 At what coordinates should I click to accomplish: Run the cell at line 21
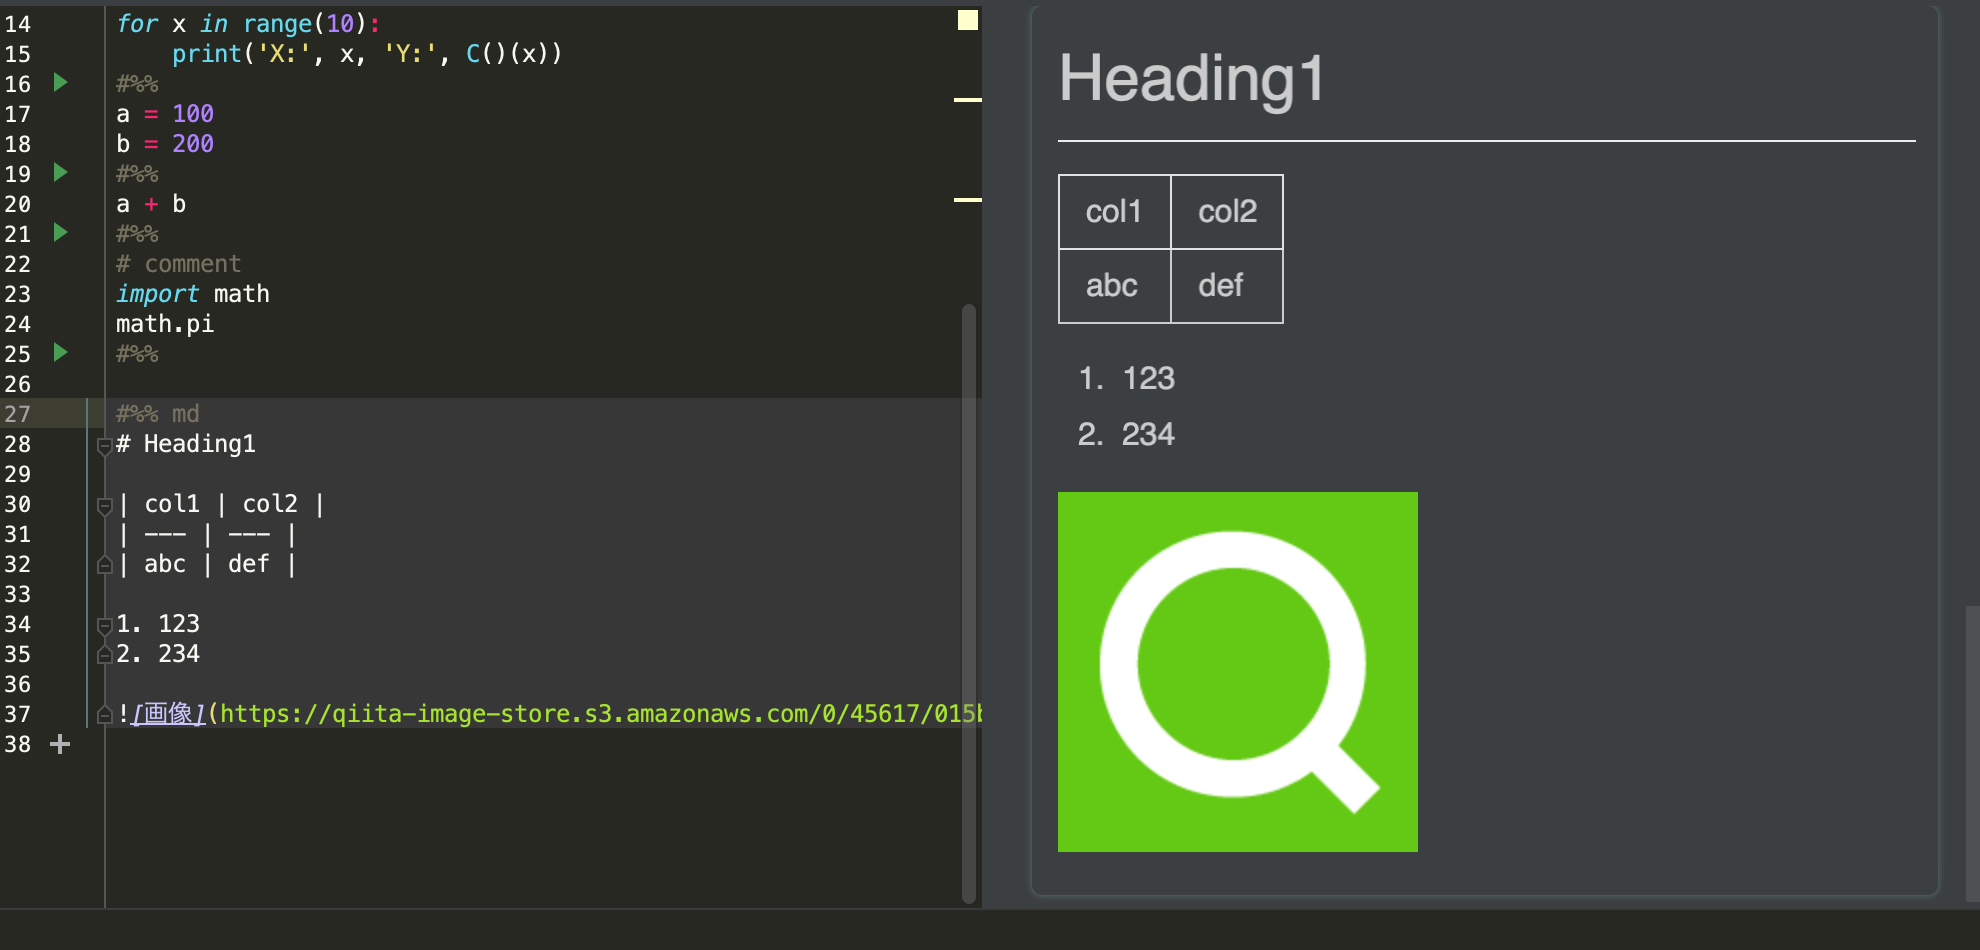[x=60, y=232]
